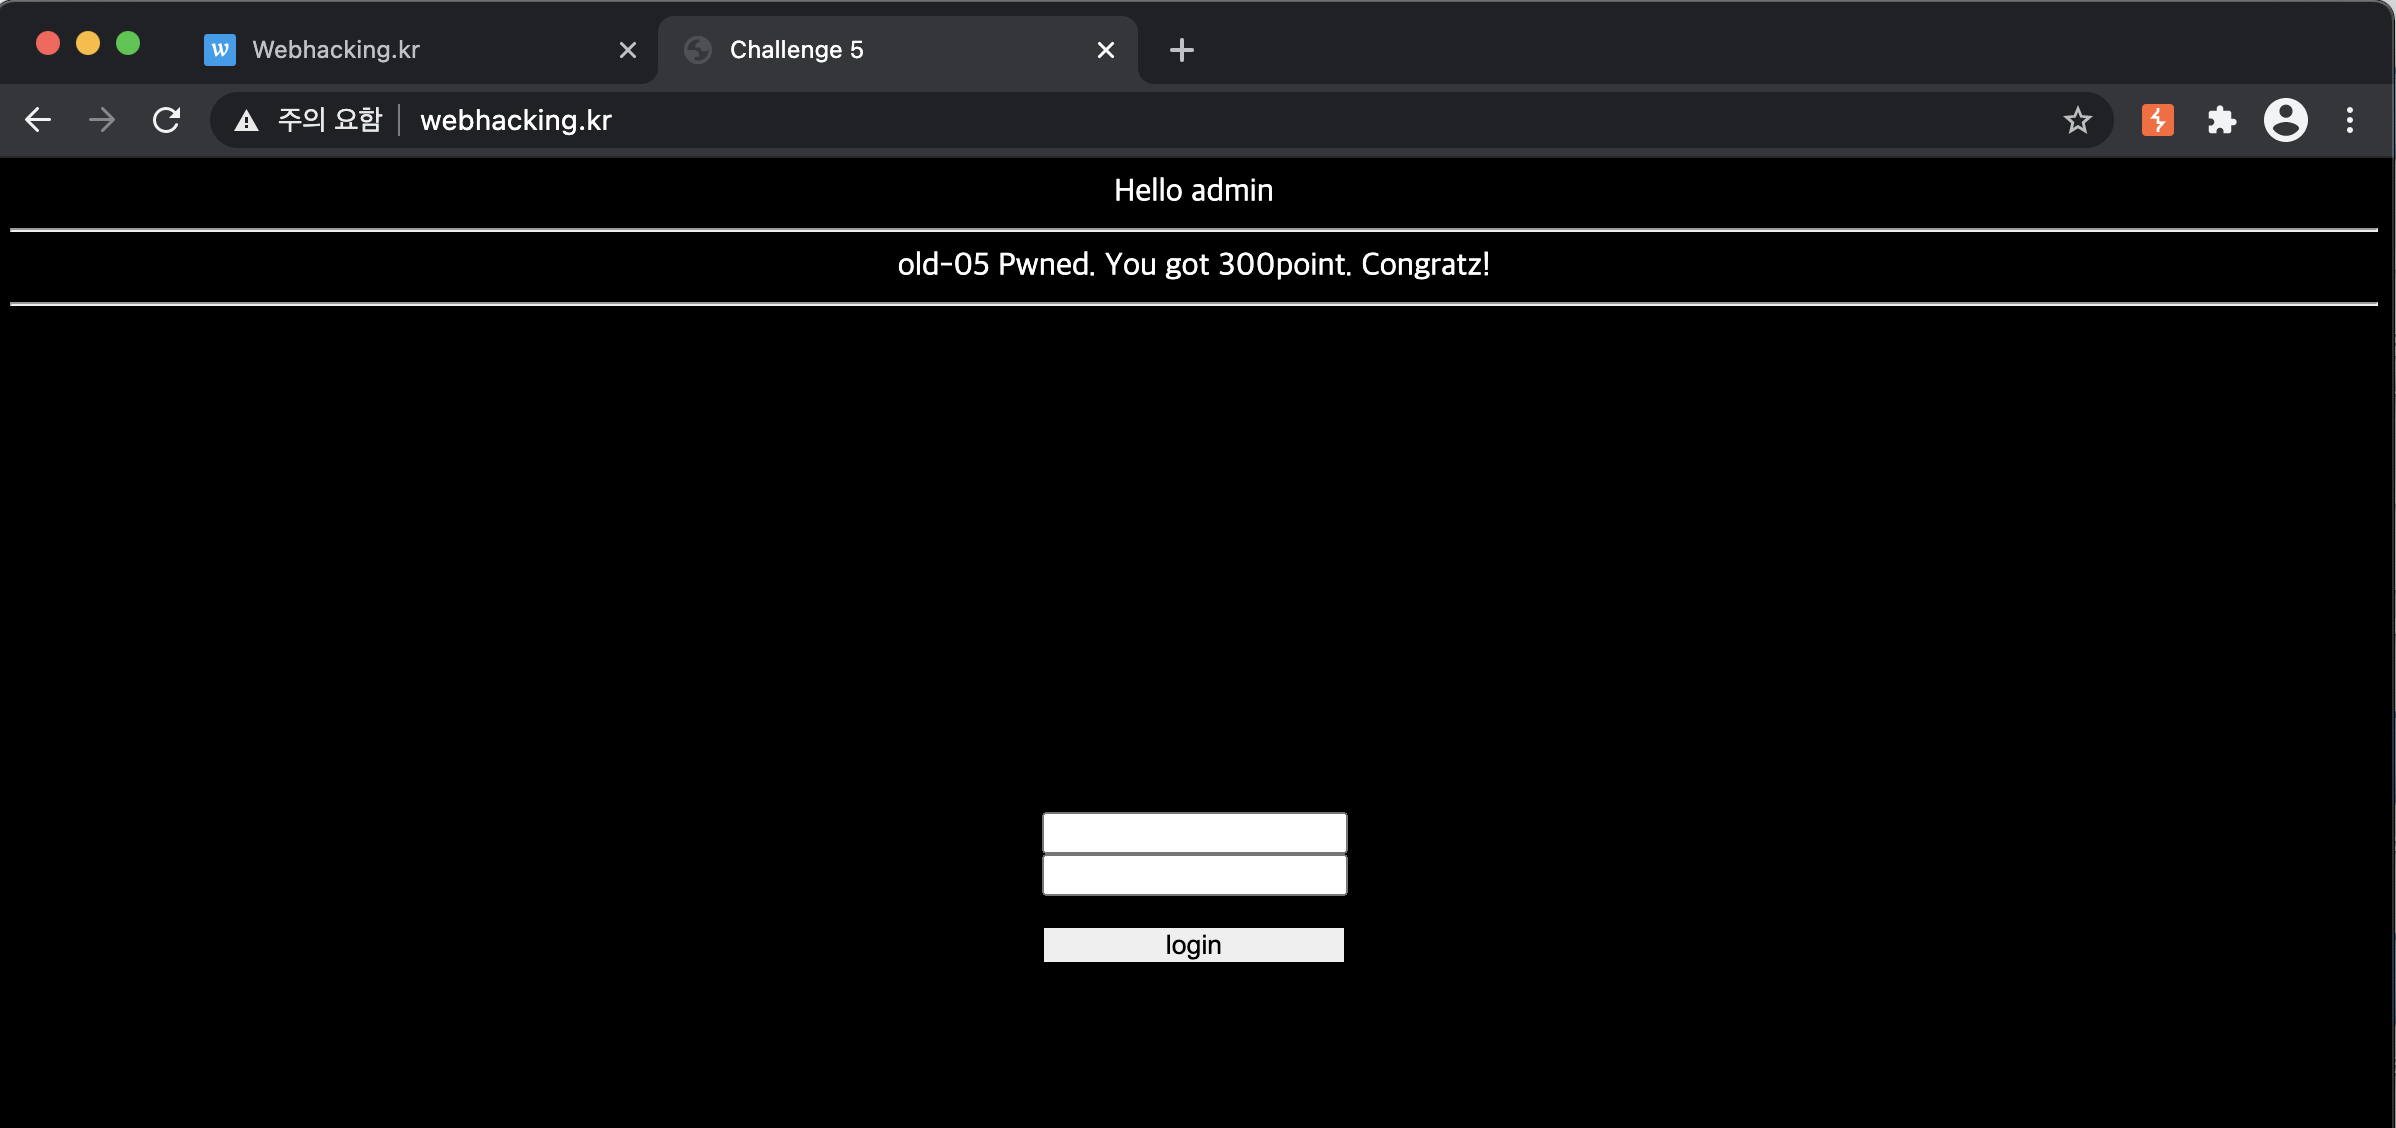Click the not-secure warning triangle icon

246,121
